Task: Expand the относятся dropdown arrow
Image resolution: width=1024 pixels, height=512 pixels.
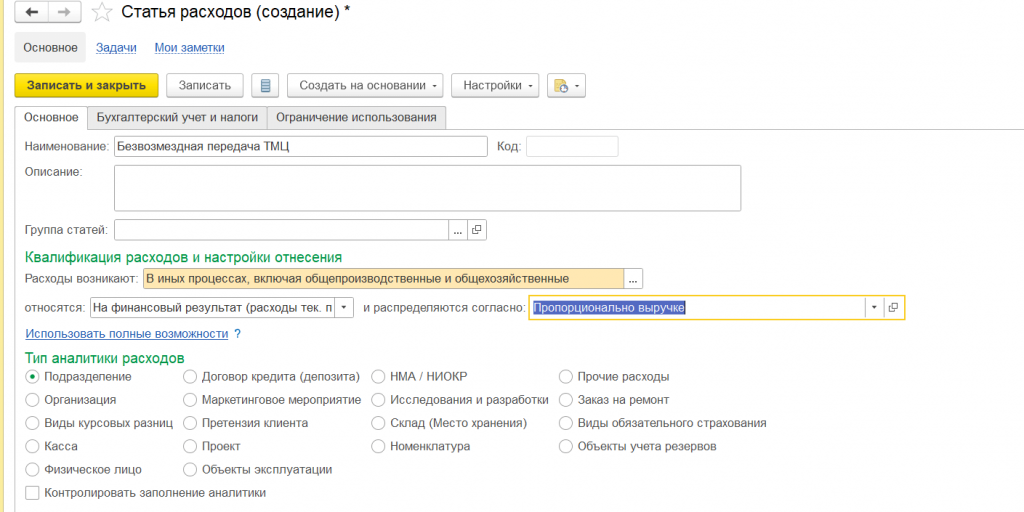Action: pyautogui.click(x=344, y=308)
